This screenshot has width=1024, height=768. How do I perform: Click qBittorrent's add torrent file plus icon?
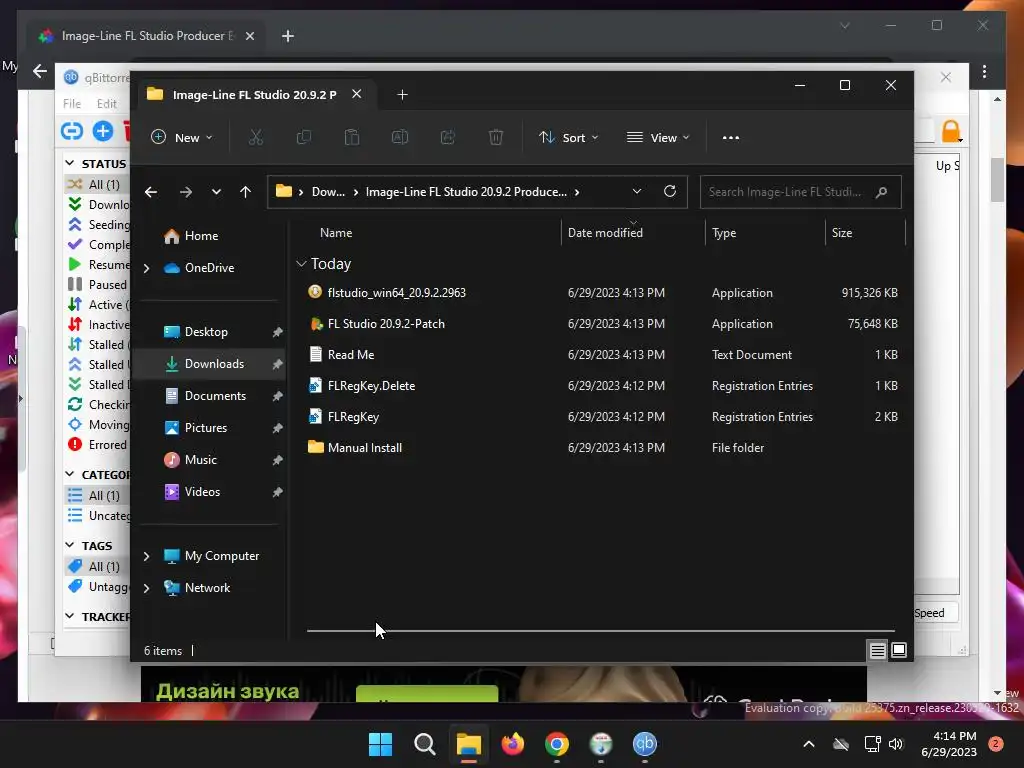pos(103,131)
